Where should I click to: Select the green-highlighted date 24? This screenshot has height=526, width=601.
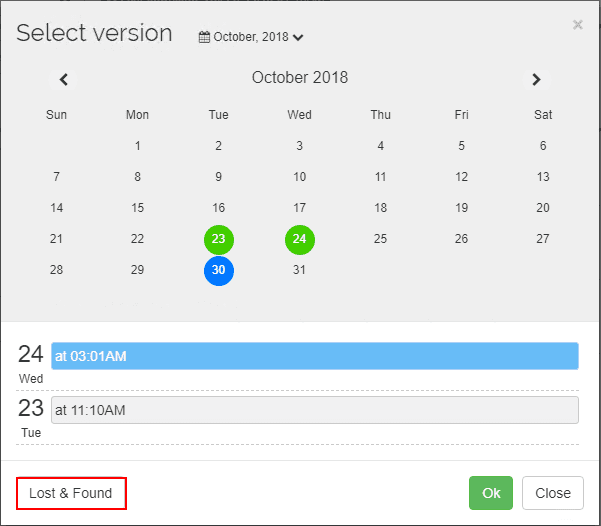(299, 240)
